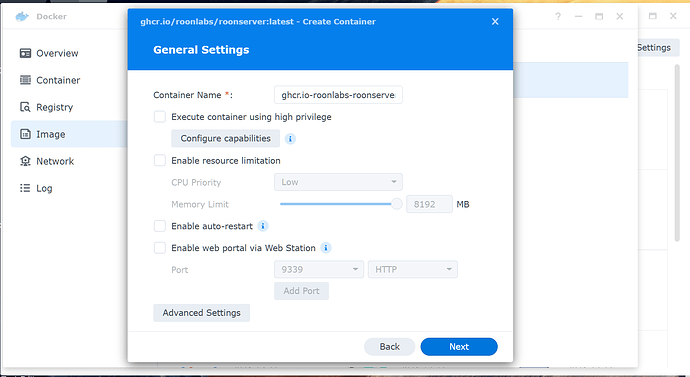Click the Docker window vertical scrollbar
The height and width of the screenshot is (377, 690).
(x=677, y=153)
